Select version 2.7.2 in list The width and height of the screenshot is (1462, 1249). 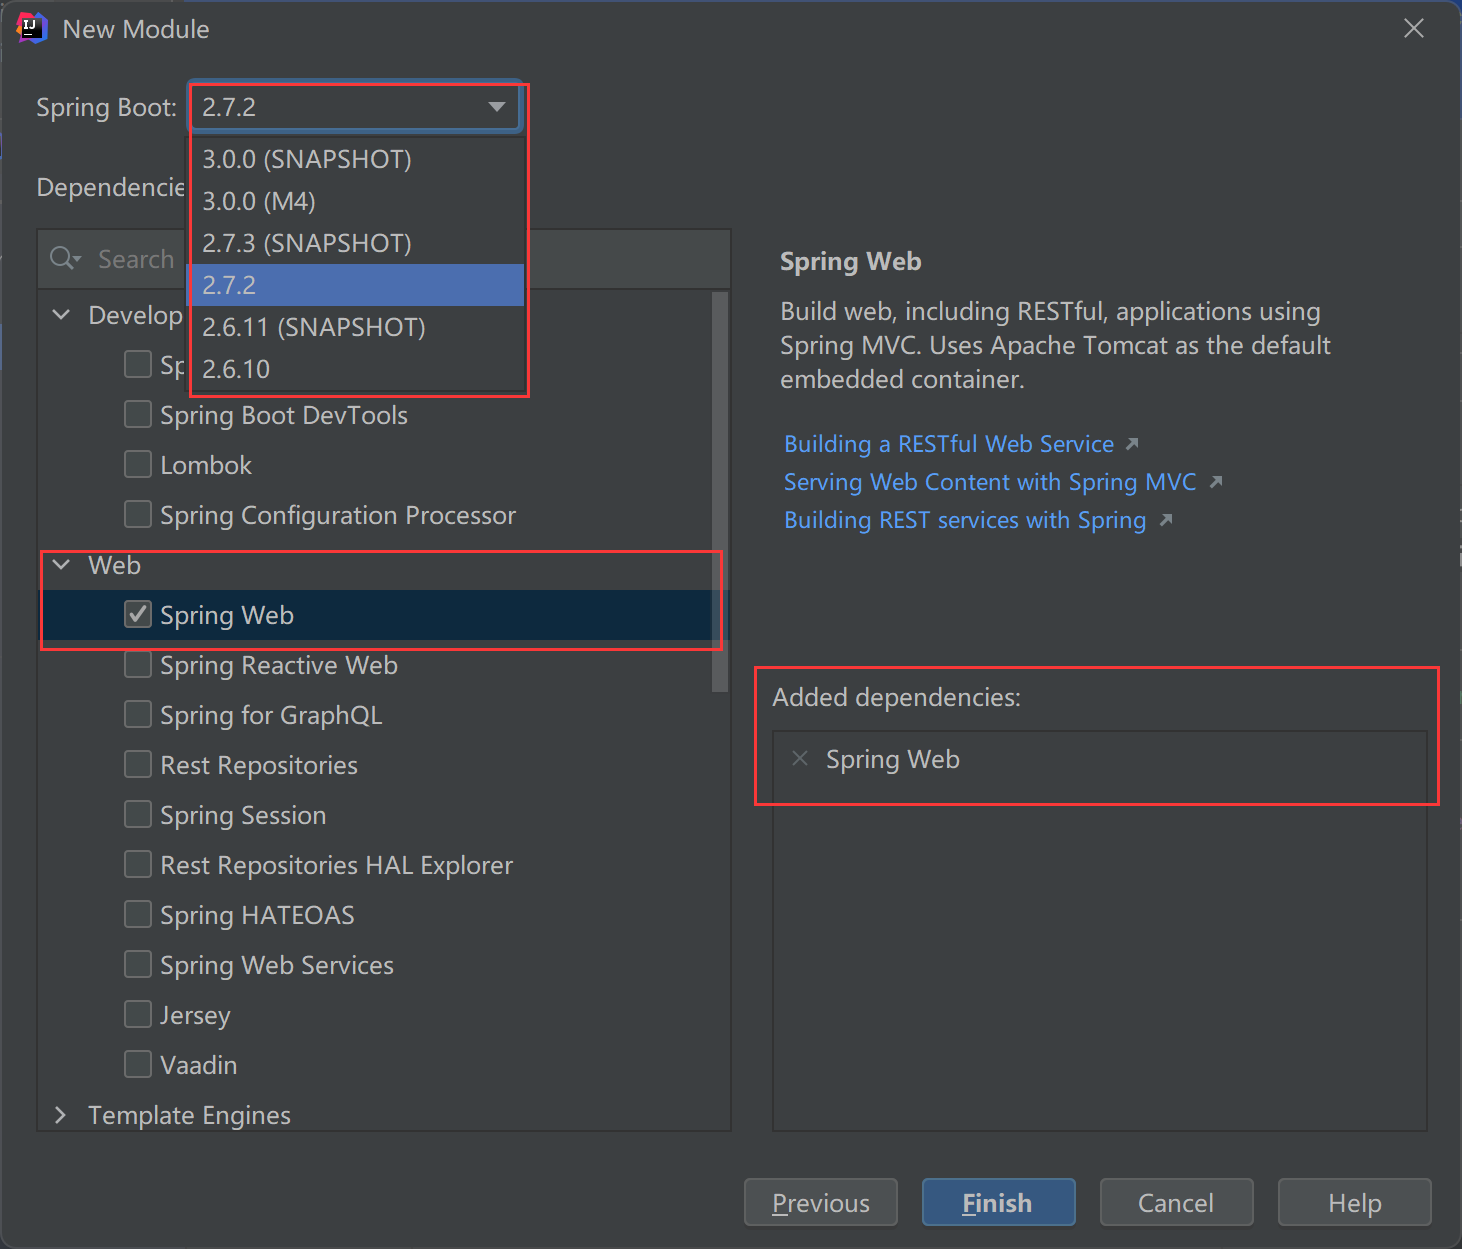357,285
